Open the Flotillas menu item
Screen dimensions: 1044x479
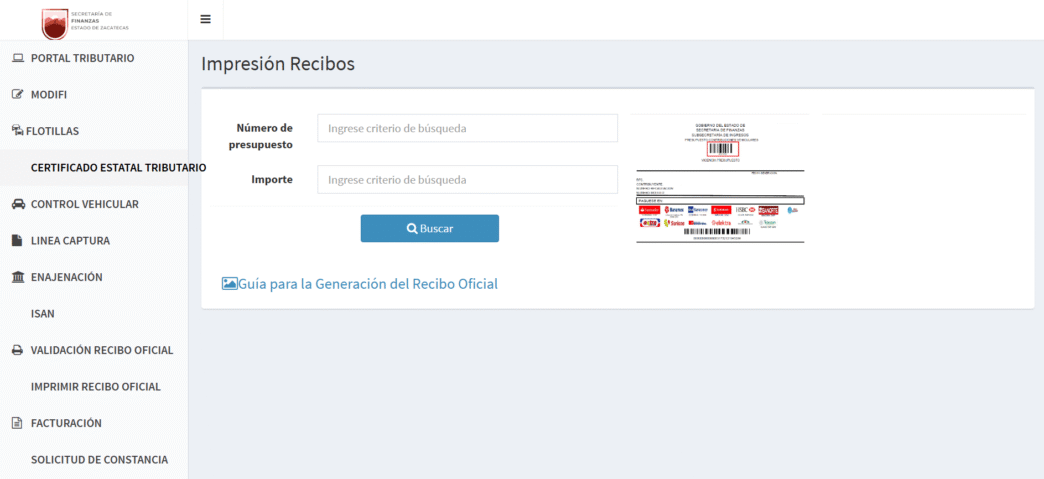pos(52,131)
